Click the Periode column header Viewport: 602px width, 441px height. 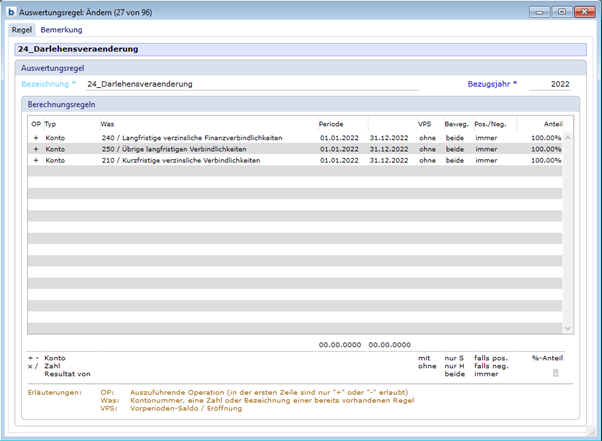point(331,123)
